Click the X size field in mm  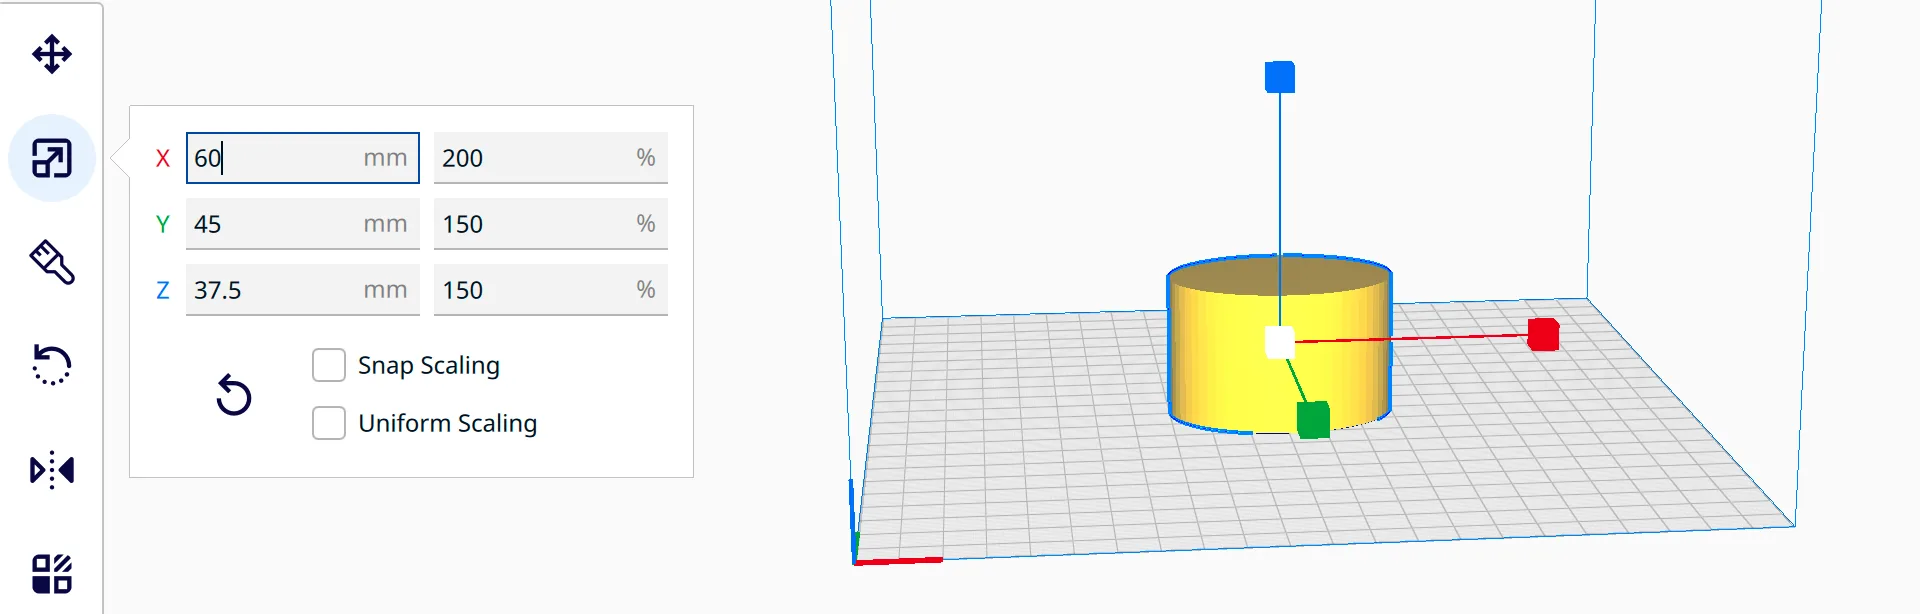click(303, 158)
